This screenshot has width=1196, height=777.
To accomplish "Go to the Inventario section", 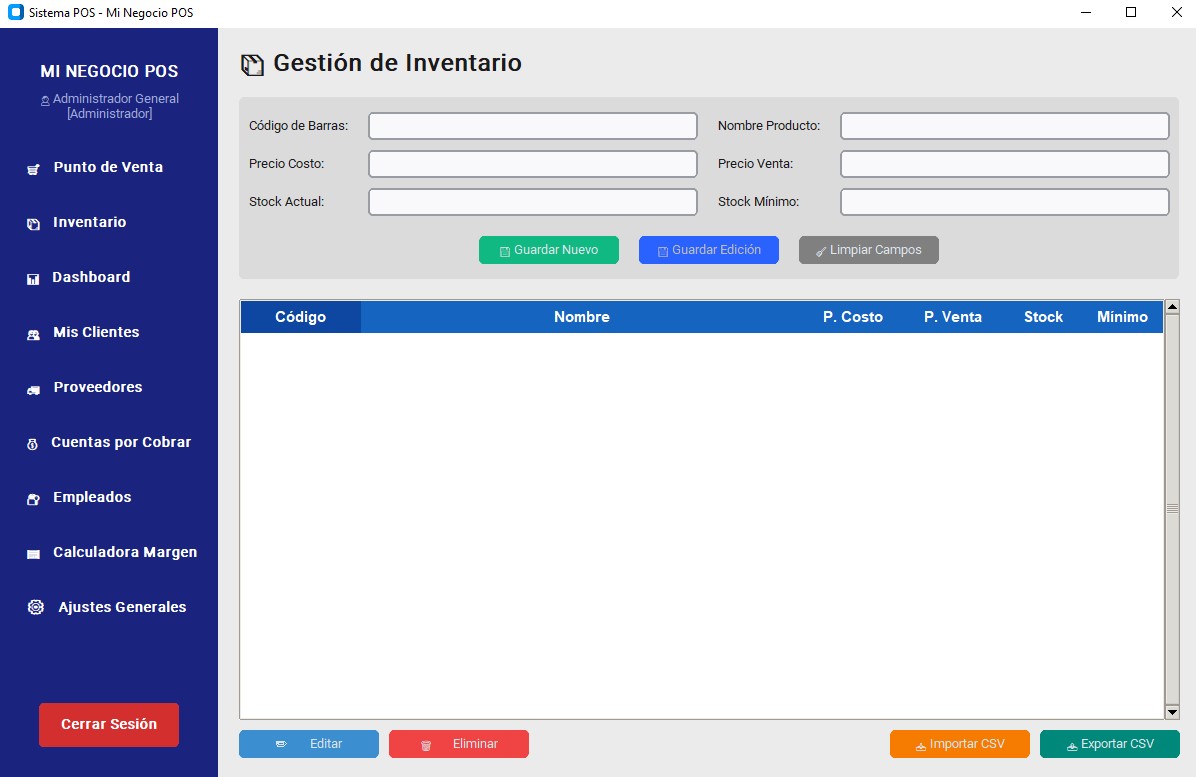I will tap(89, 222).
